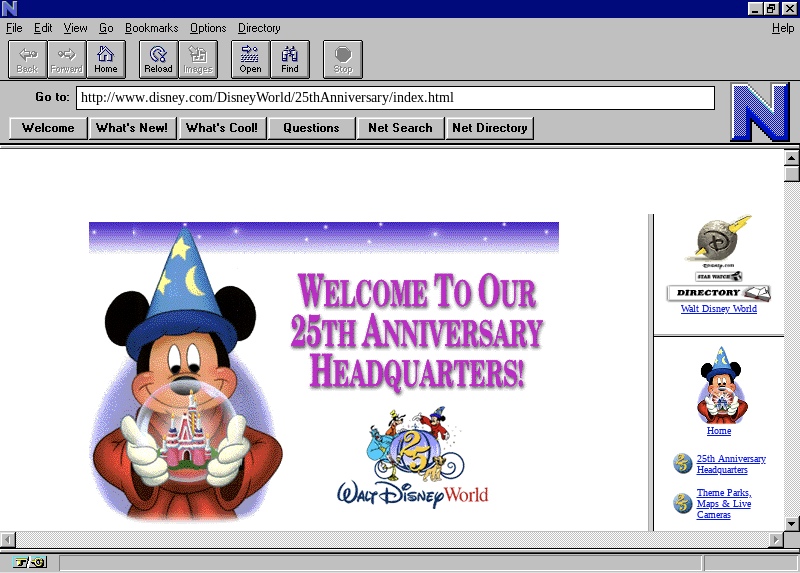Image resolution: width=800 pixels, height=573 pixels.
Task: Click the What's Cool! button
Action: tap(222, 128)
